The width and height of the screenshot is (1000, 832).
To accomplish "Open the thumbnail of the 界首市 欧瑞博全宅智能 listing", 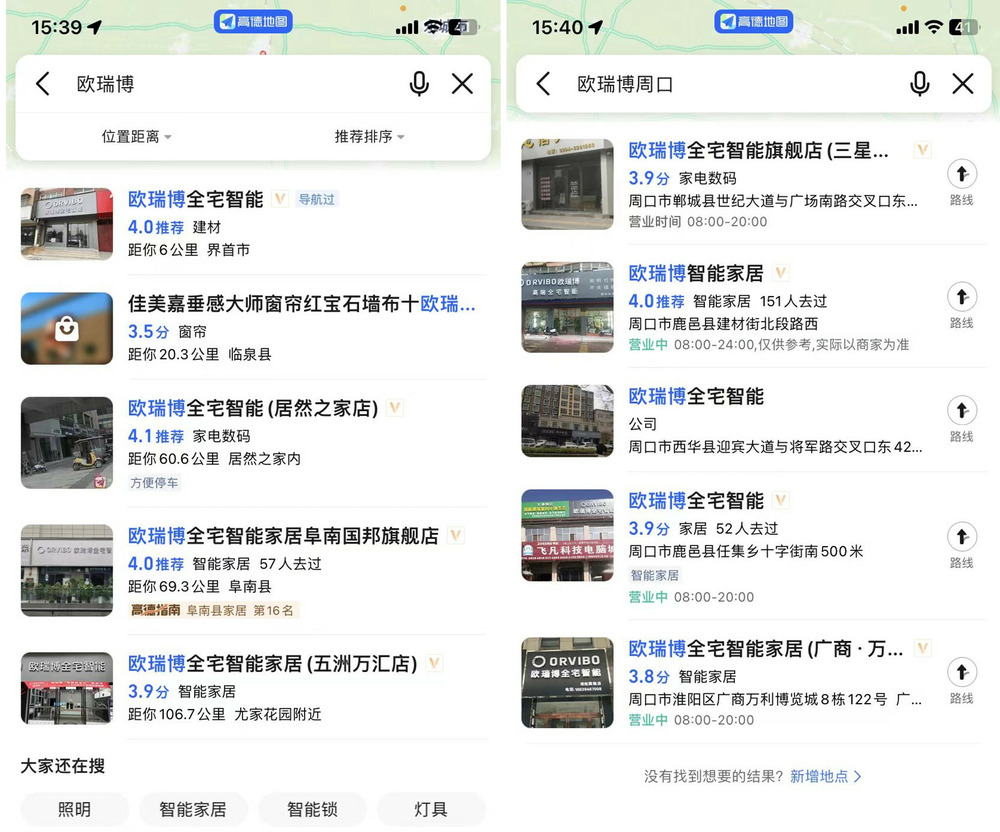I will 67,224.
